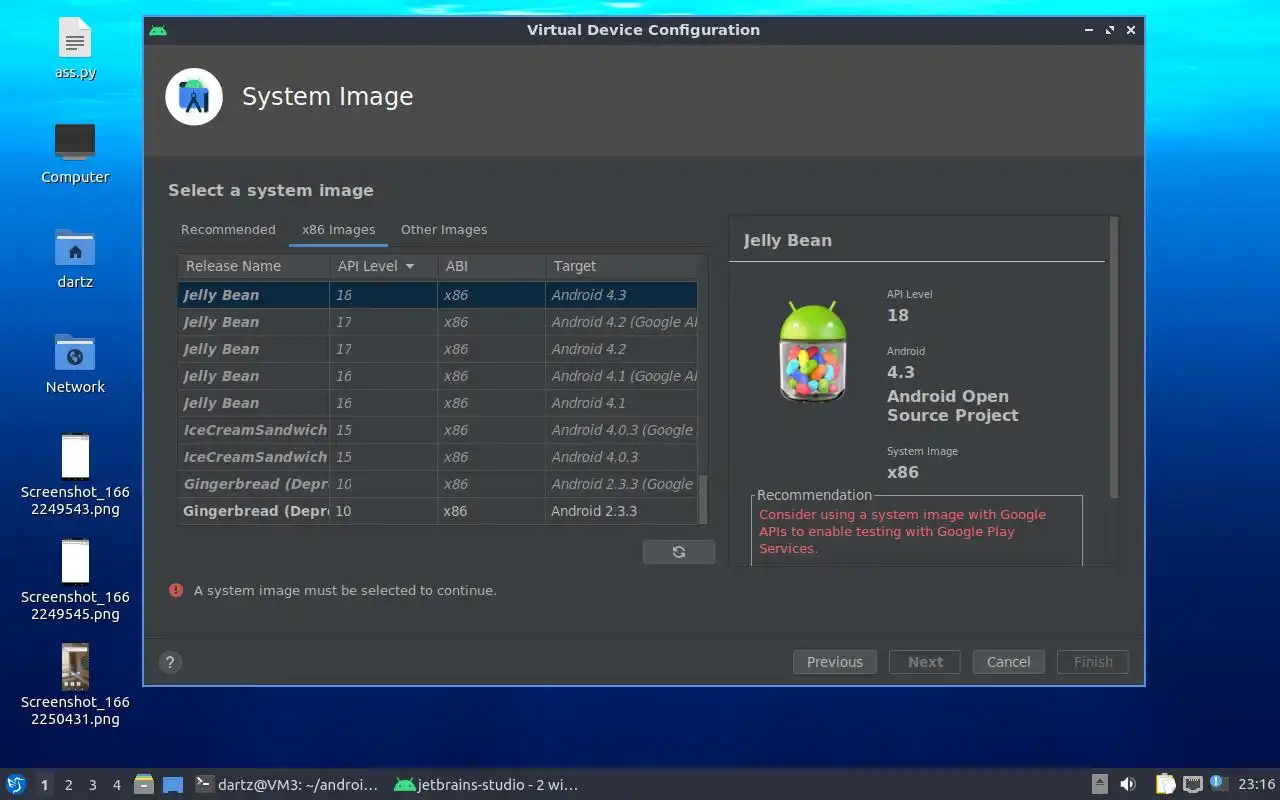Screen dimensions: 1280x800
Task: Open ass.py file on desktop
Action: click(75, 50)
